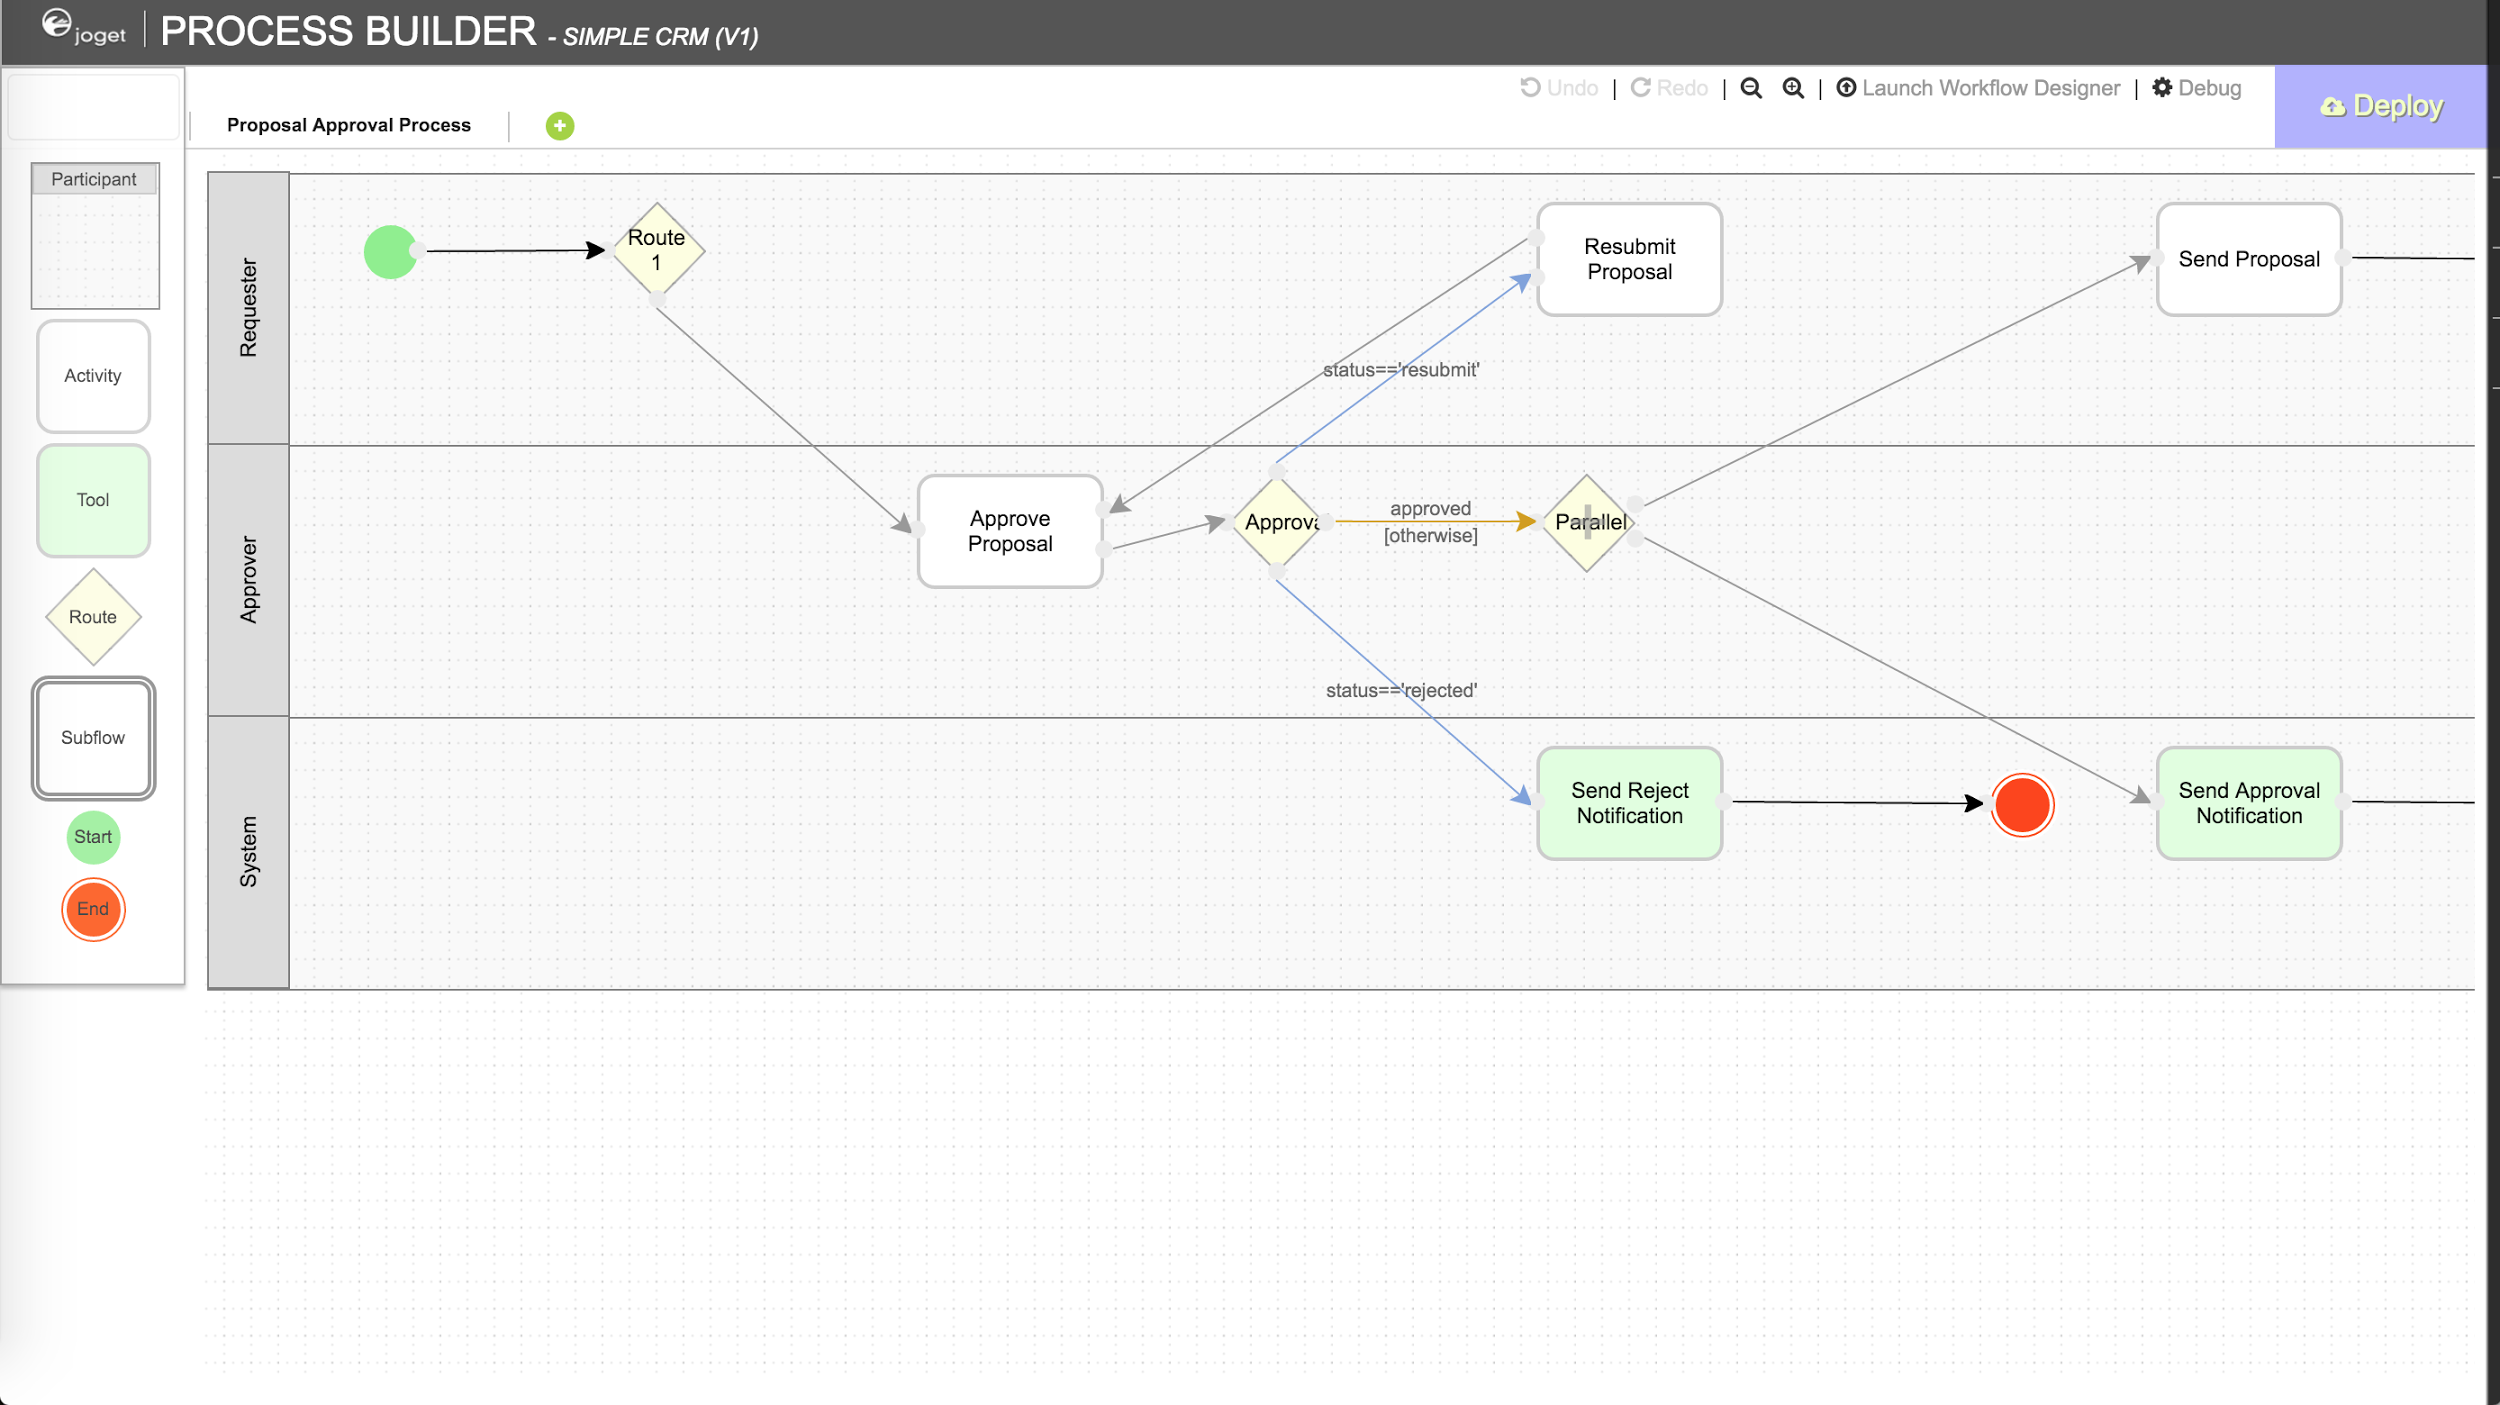Select the Activity element in the palette
The image size is (2500, 1405).
point(93,376)
